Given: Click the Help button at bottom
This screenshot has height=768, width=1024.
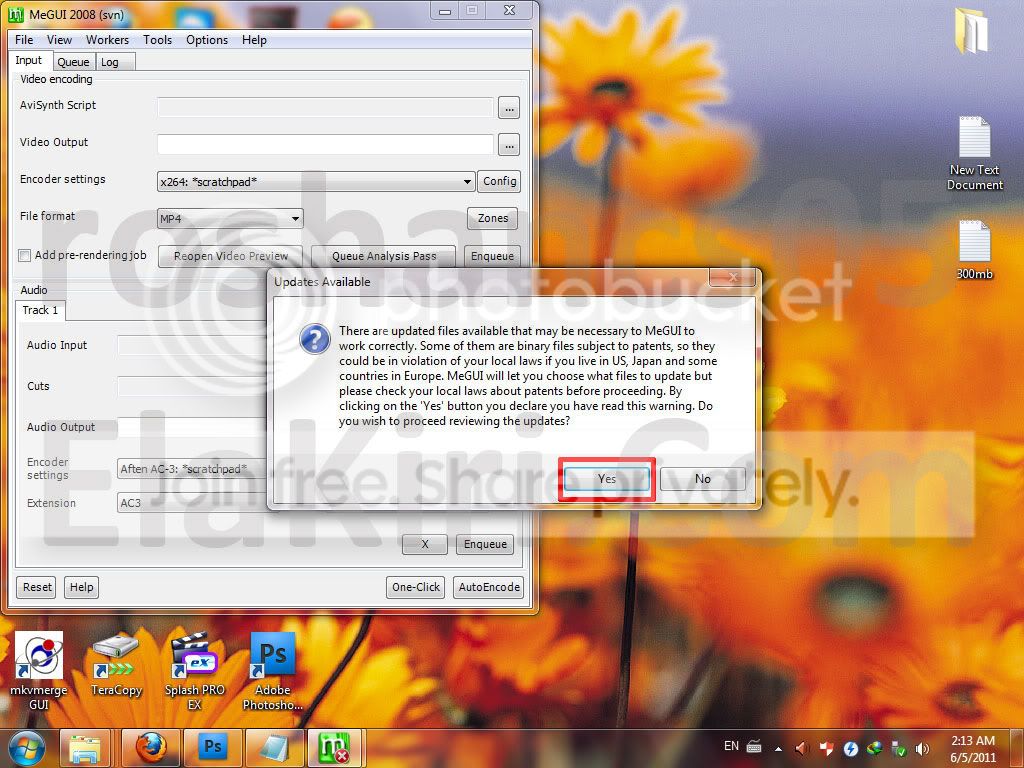Looking at the screenshot, I should click(x=82, y=587).
